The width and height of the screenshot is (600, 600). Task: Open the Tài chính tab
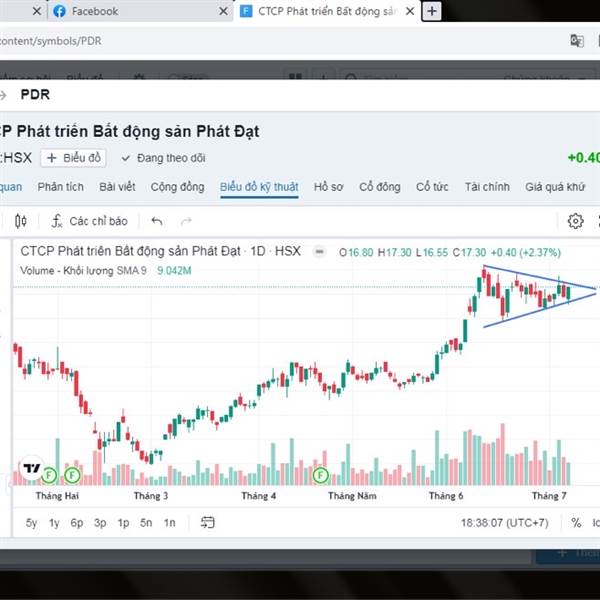pyautogui.click(x=487, y=187)
